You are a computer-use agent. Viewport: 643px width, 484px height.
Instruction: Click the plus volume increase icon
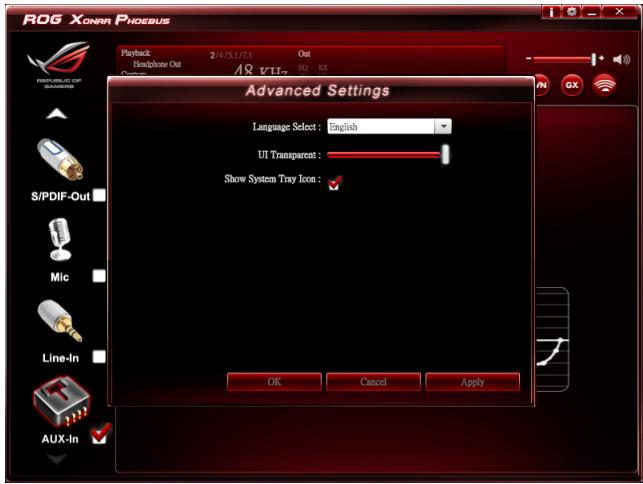(602, 58)
